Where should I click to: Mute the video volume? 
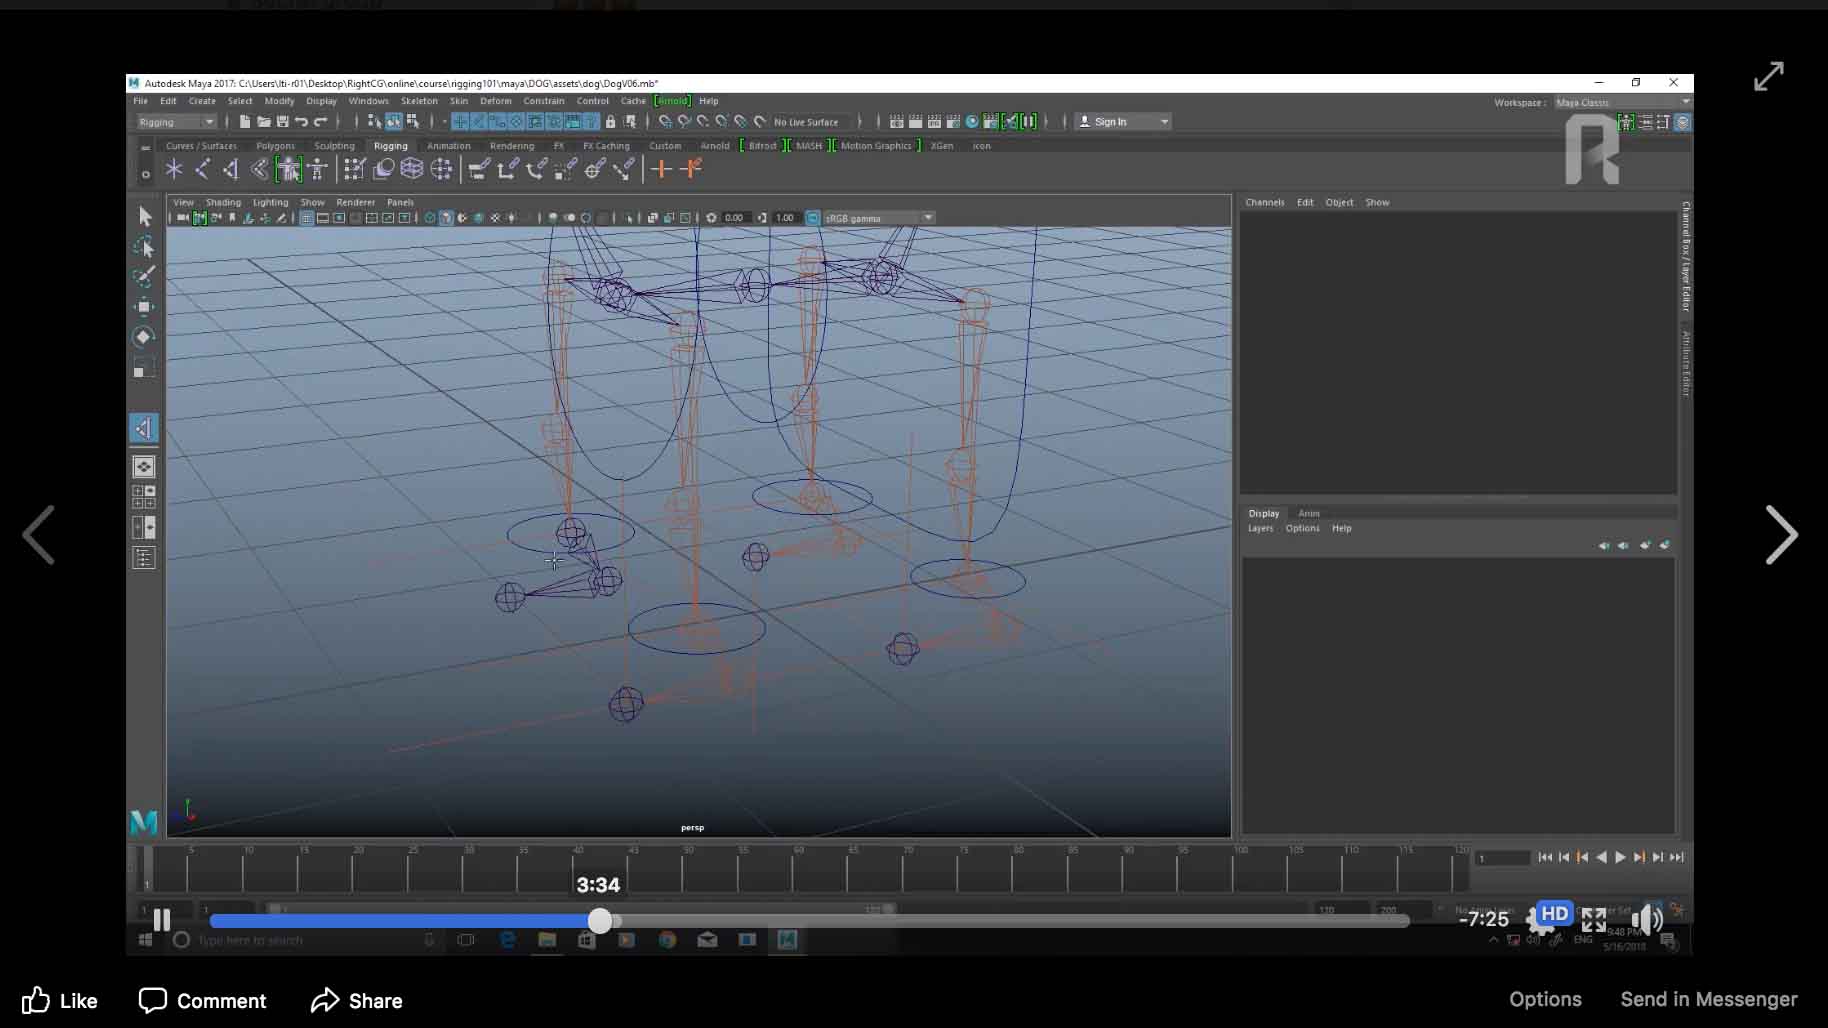point(1645,919)
